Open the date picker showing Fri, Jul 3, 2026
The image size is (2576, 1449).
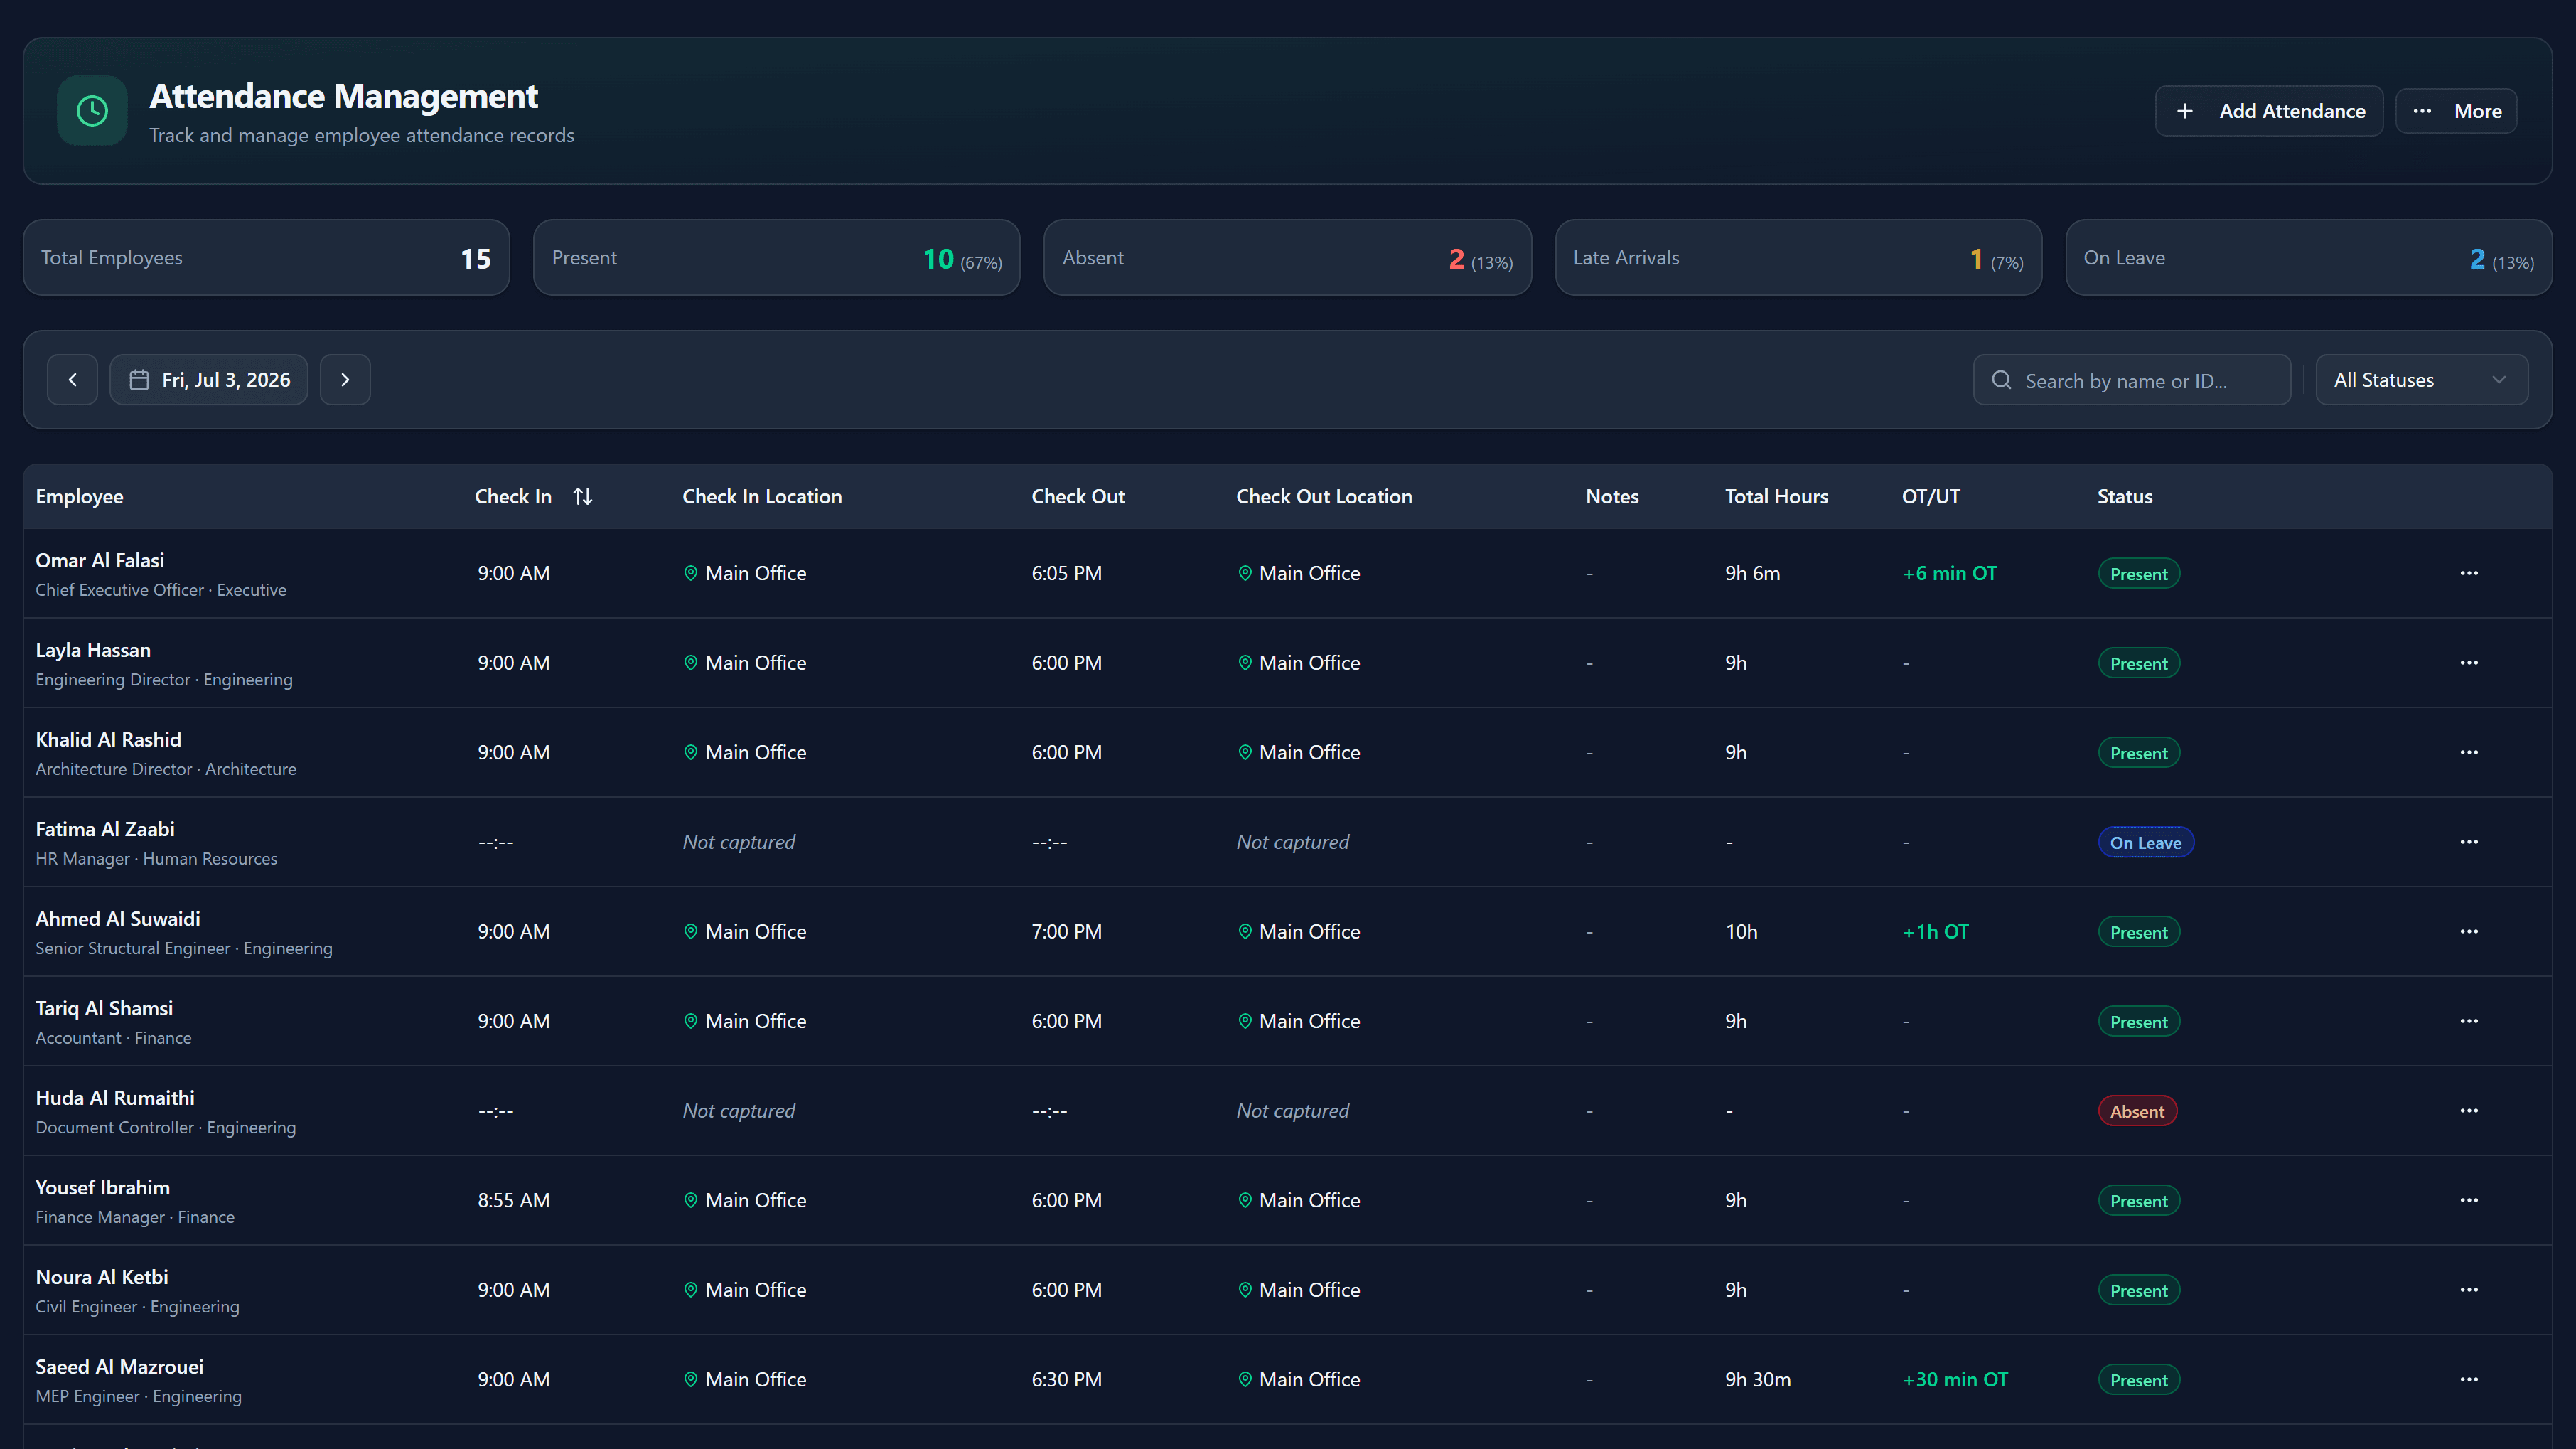tap(209, 380)
